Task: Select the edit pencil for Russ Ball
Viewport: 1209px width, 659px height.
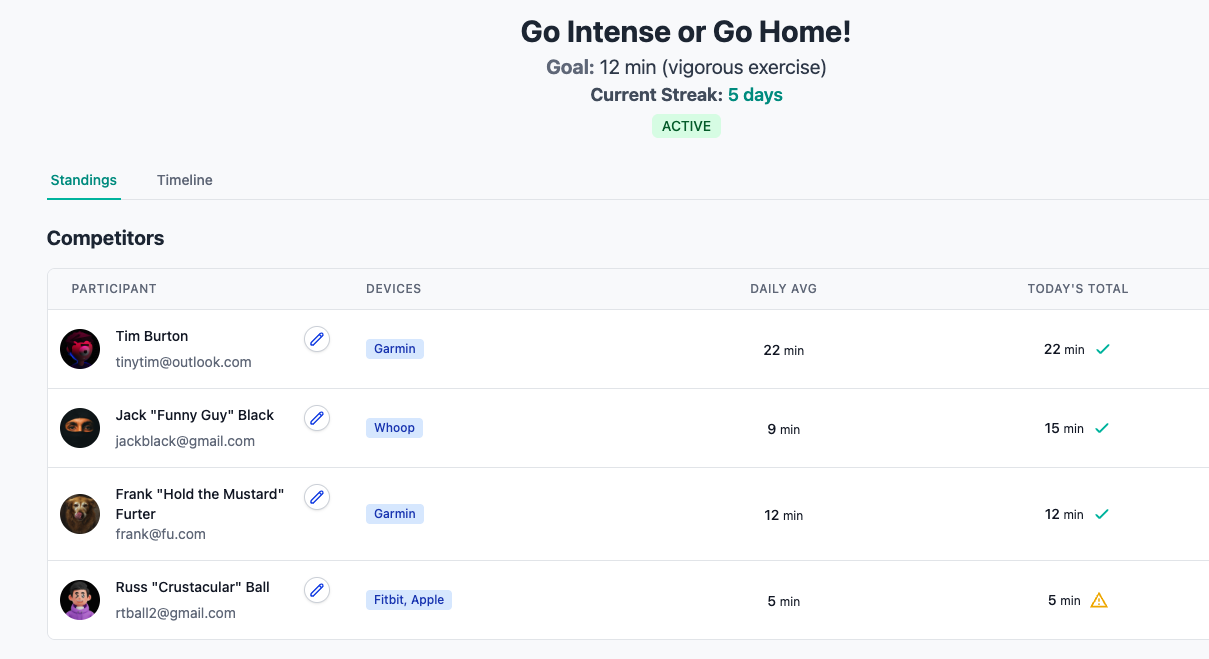Action: [317, 590]
